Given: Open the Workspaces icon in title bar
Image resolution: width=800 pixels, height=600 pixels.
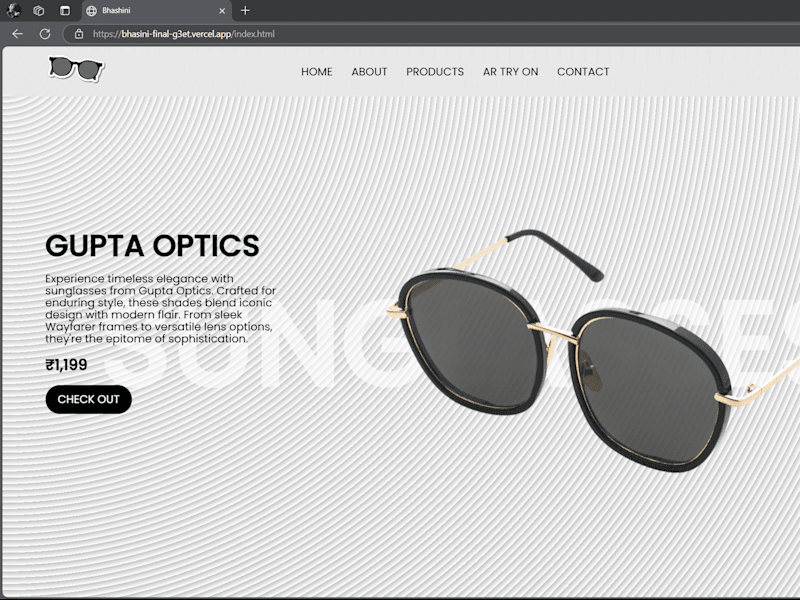Looking at the screenshot, I should click(x=39, y=10).
